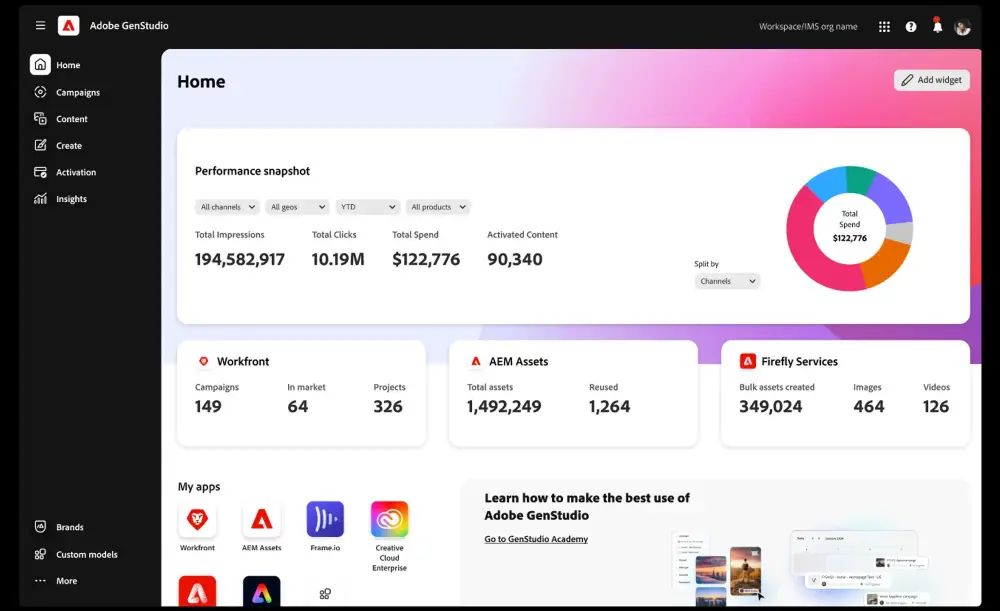Viewport: 1000px width, 611px height.
Task: Go to Insights in the sidebar
Action: [71, 199]
